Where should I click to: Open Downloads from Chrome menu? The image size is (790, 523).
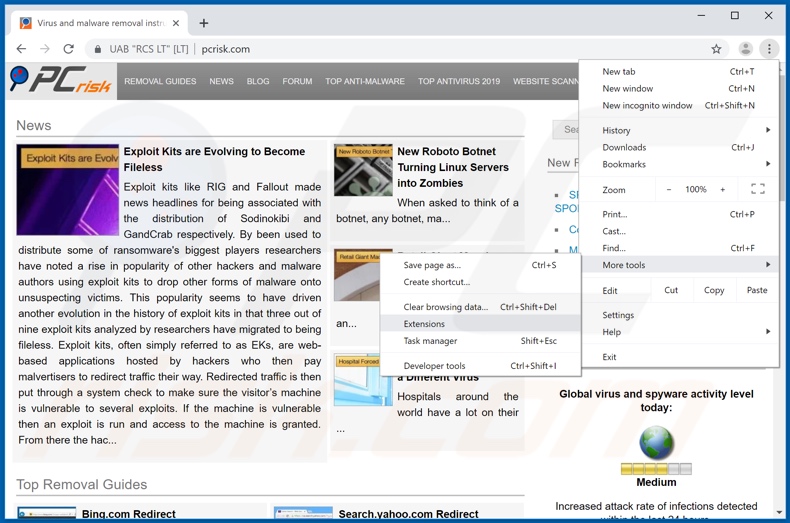coord(678,147)
